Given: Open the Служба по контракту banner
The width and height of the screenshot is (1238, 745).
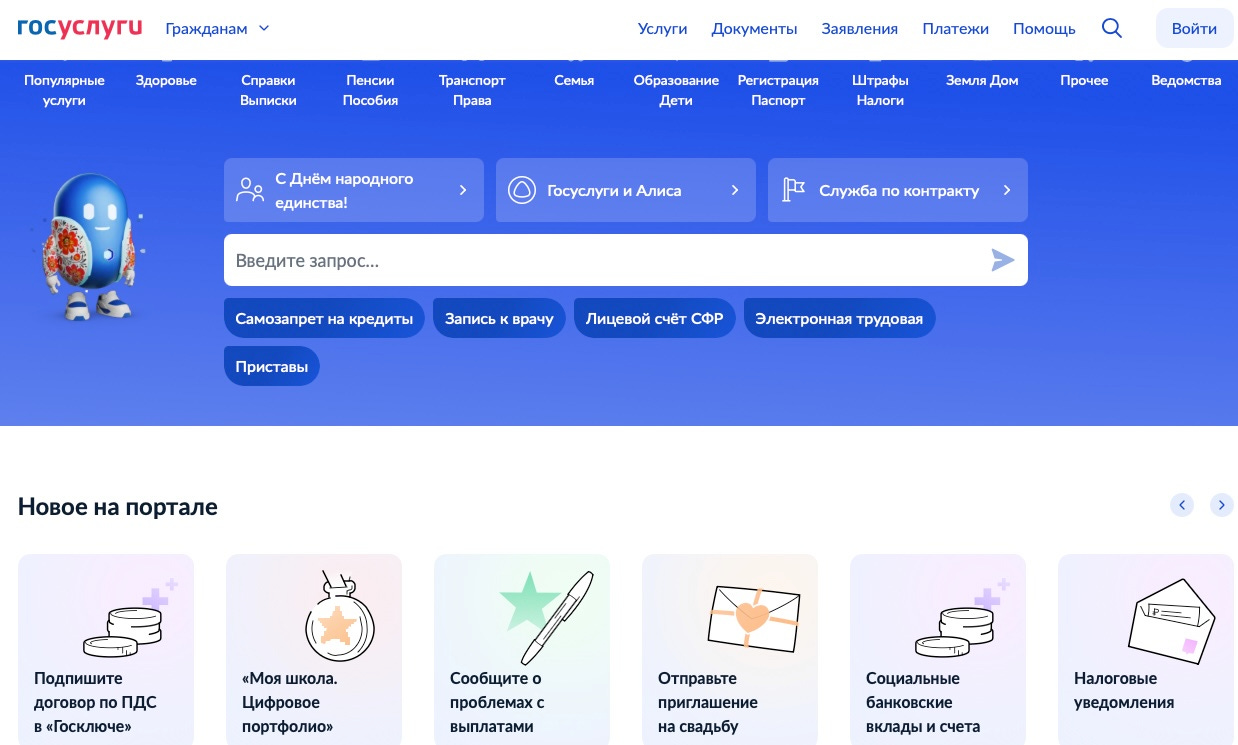Looking at the screenshot, I should [x=898, y=190].
